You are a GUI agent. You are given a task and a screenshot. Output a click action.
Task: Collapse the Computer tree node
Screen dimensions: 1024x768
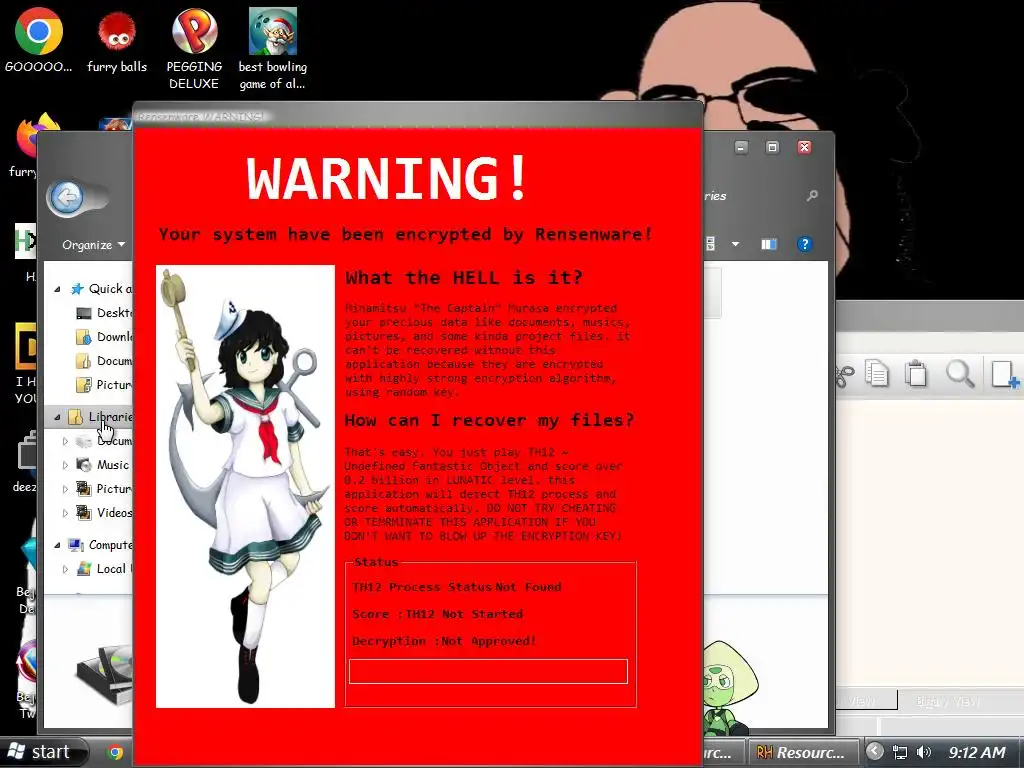57,545
